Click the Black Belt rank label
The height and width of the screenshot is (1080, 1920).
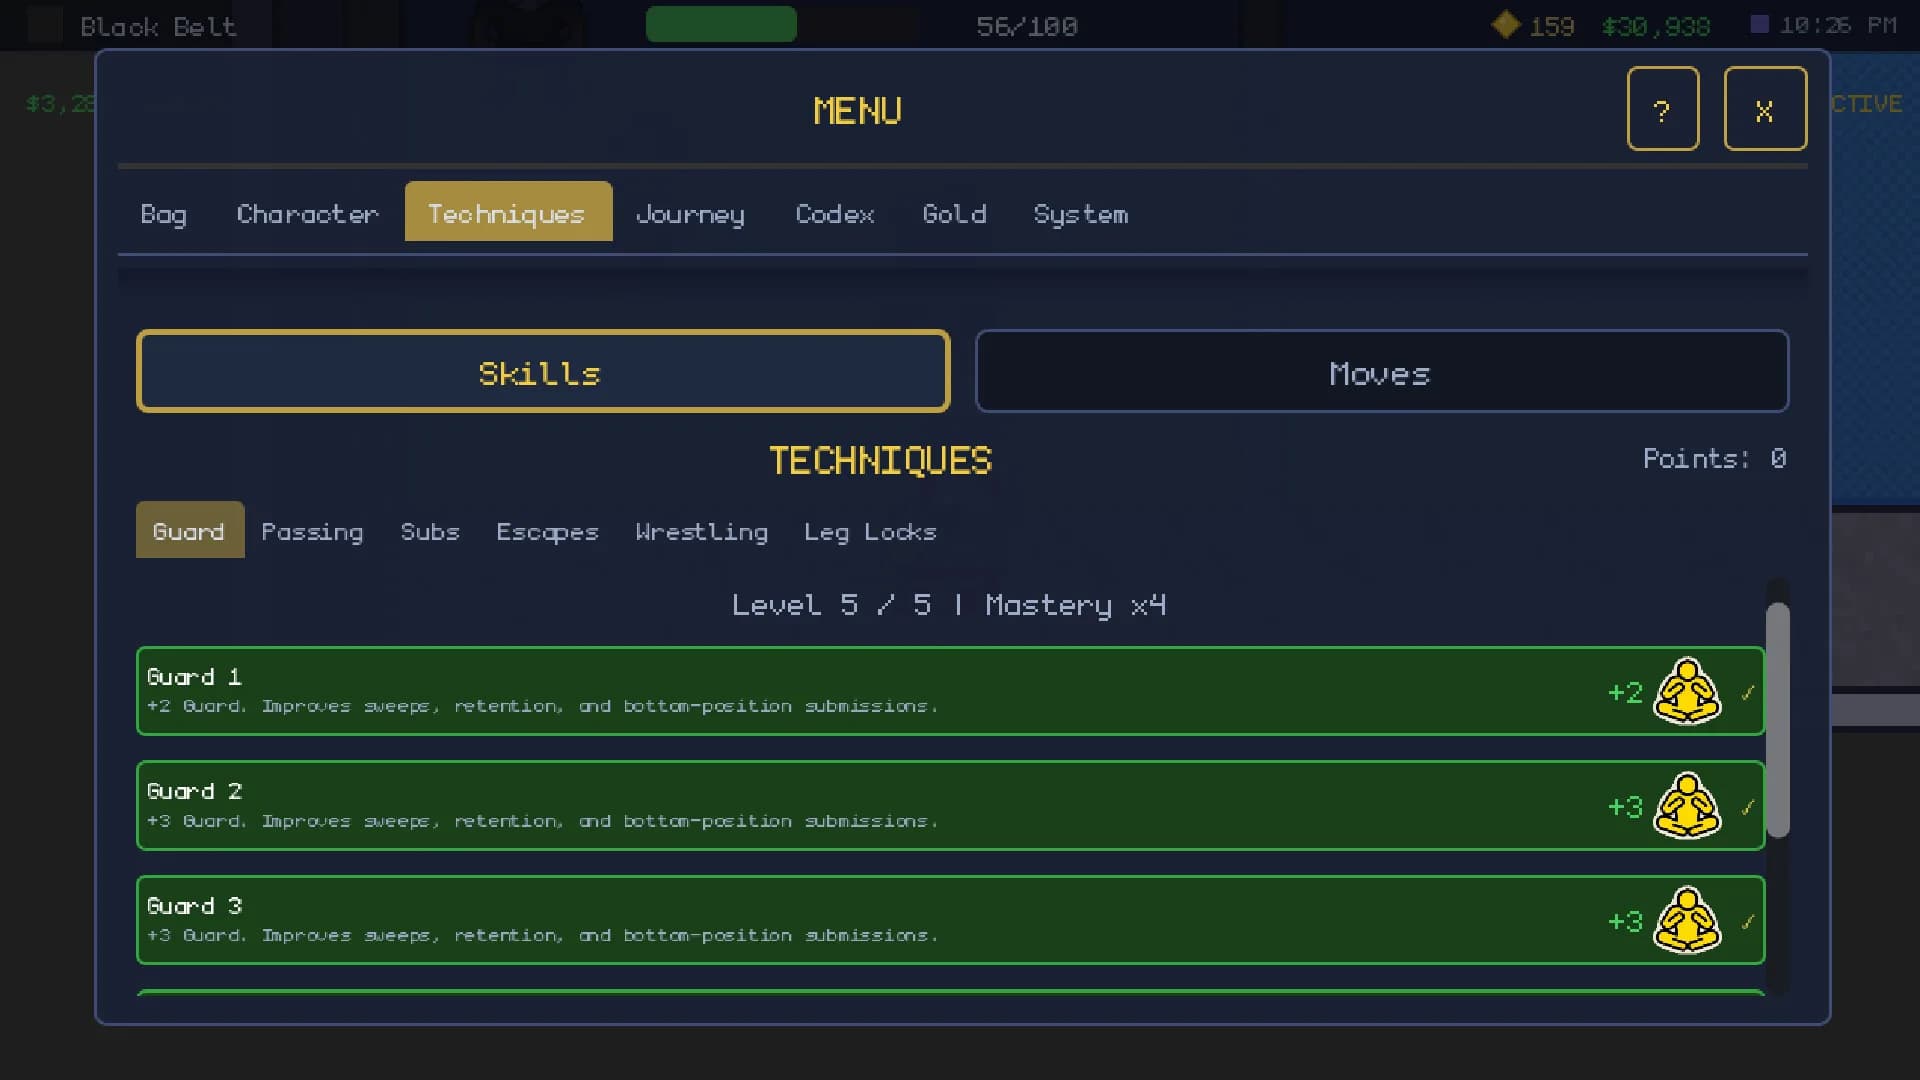point(158,26)
